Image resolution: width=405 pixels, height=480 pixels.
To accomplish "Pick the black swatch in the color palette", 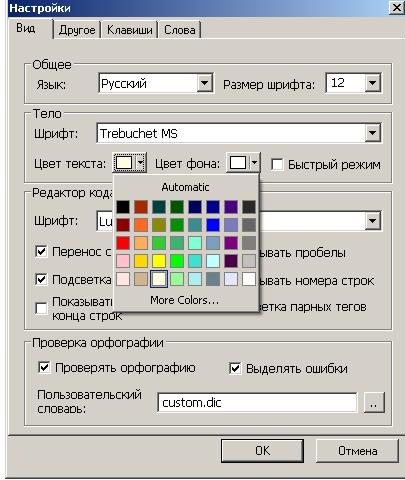I will tap(123, 207).
